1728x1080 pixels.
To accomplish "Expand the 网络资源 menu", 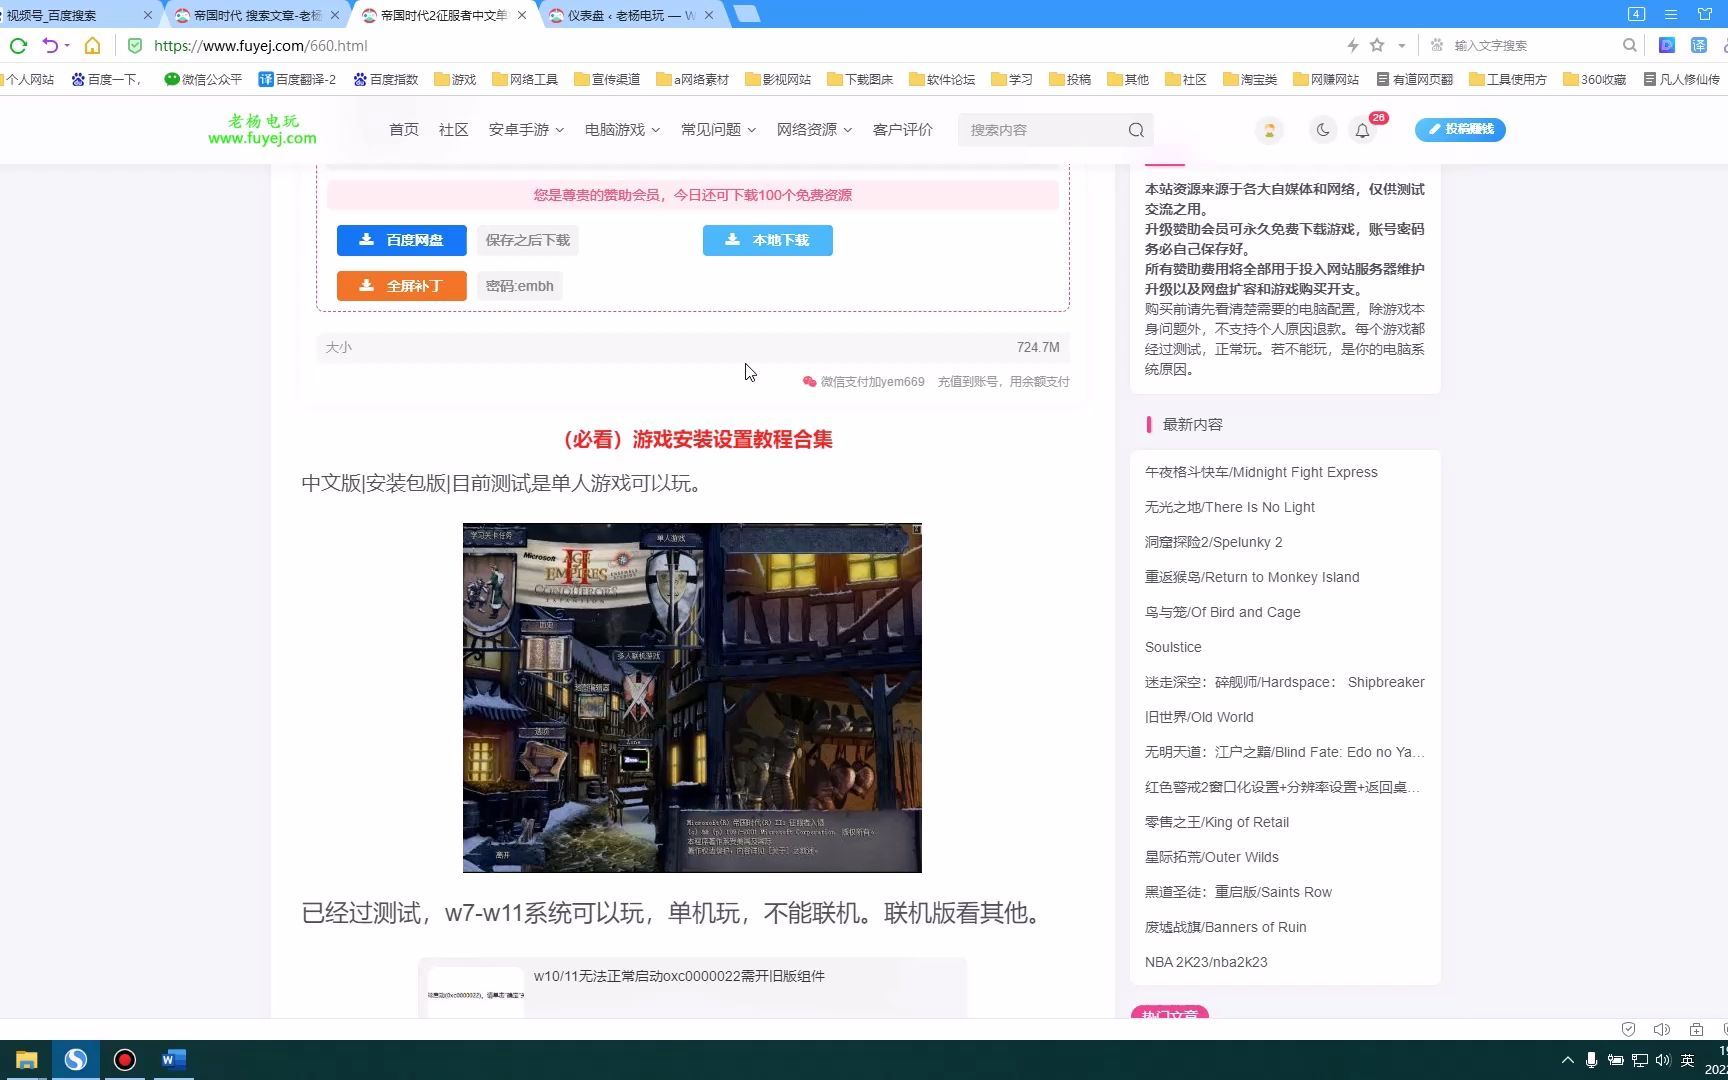I will coord(814,130).
